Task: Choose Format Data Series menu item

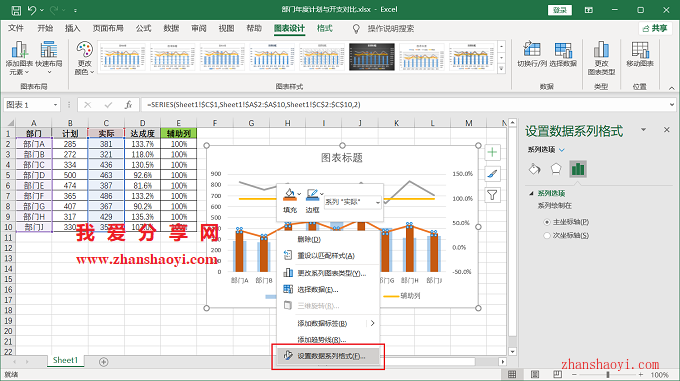Action: (328, 356)
